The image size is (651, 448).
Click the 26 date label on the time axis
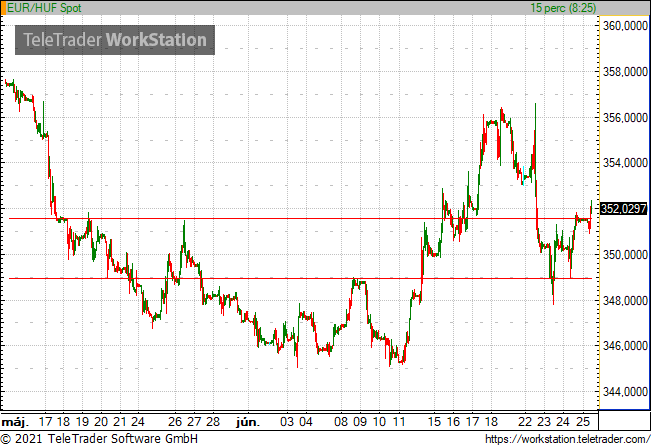click(175, 422)
